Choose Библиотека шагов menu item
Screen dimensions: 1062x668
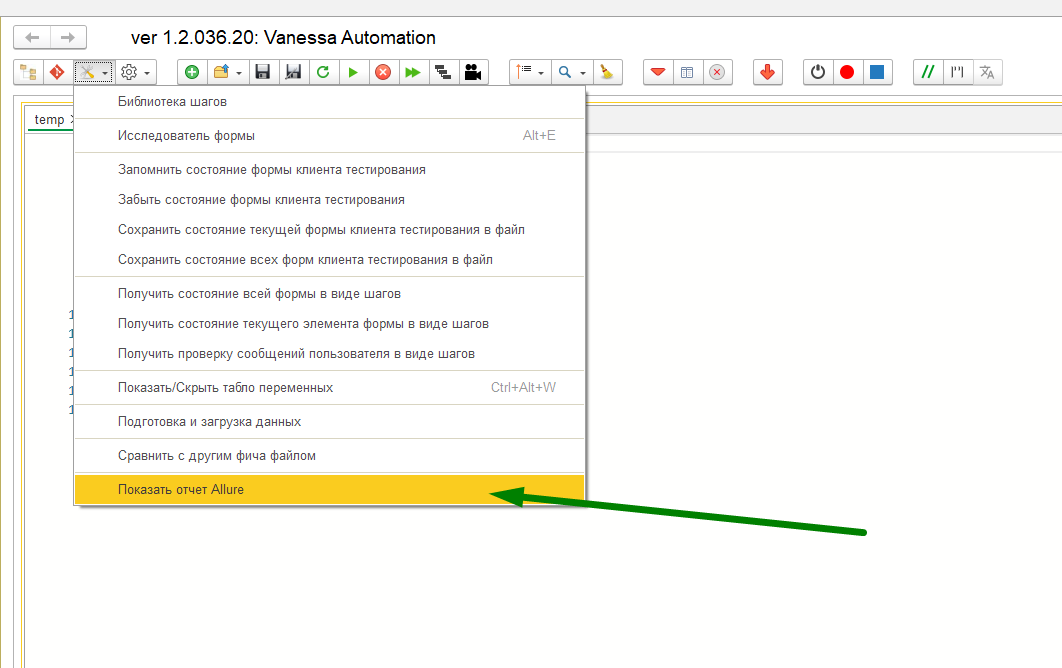(x=329, y=102)
